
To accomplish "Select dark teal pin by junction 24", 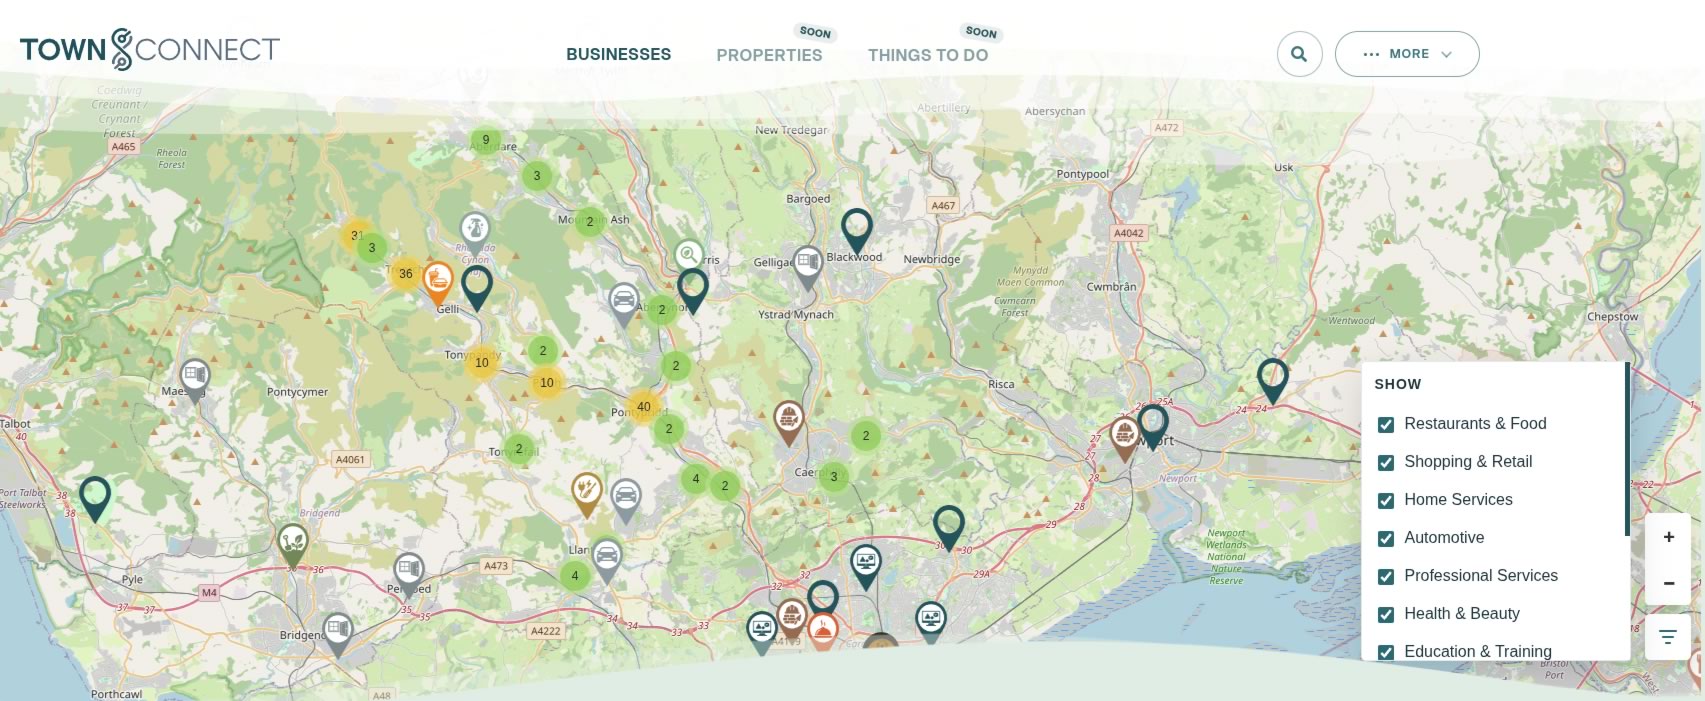I will [x=1273, y=381].
